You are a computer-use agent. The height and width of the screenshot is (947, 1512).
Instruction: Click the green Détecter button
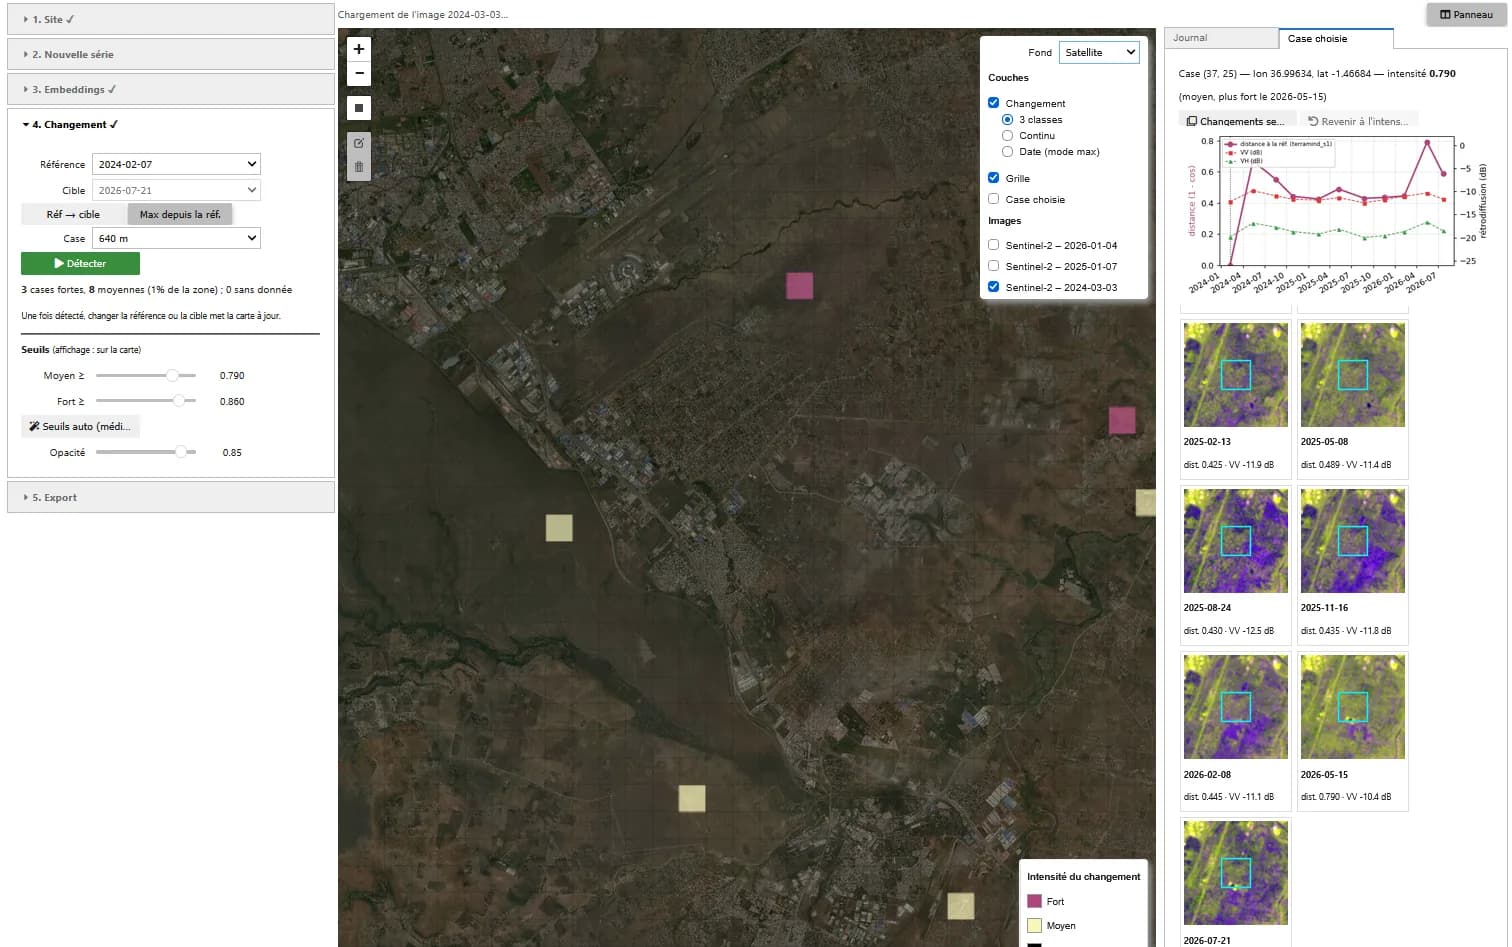pos(80,263)
